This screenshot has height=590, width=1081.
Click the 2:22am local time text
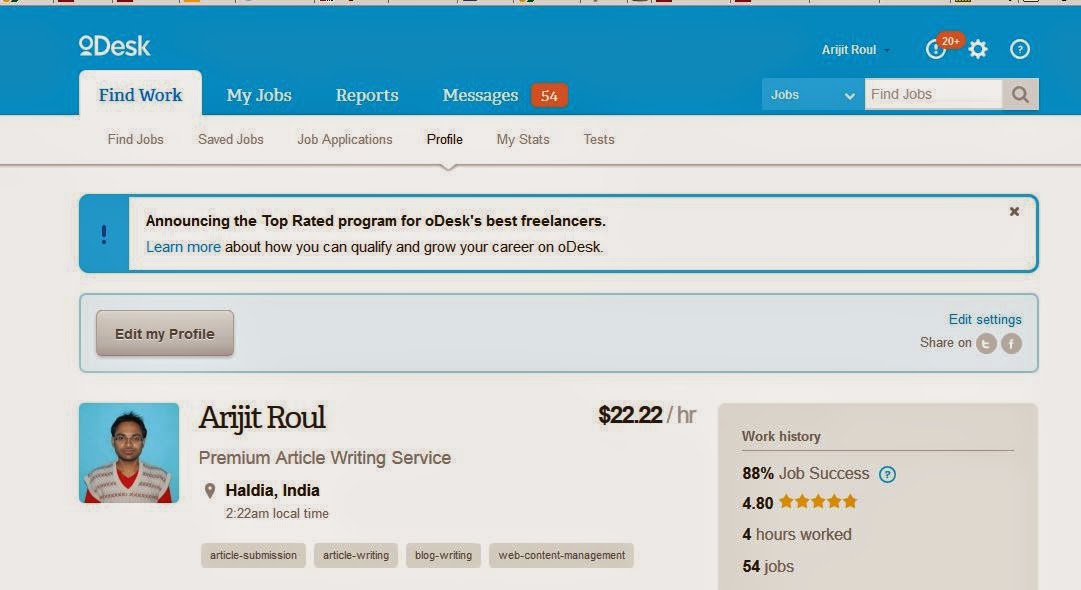coord(277,513)
